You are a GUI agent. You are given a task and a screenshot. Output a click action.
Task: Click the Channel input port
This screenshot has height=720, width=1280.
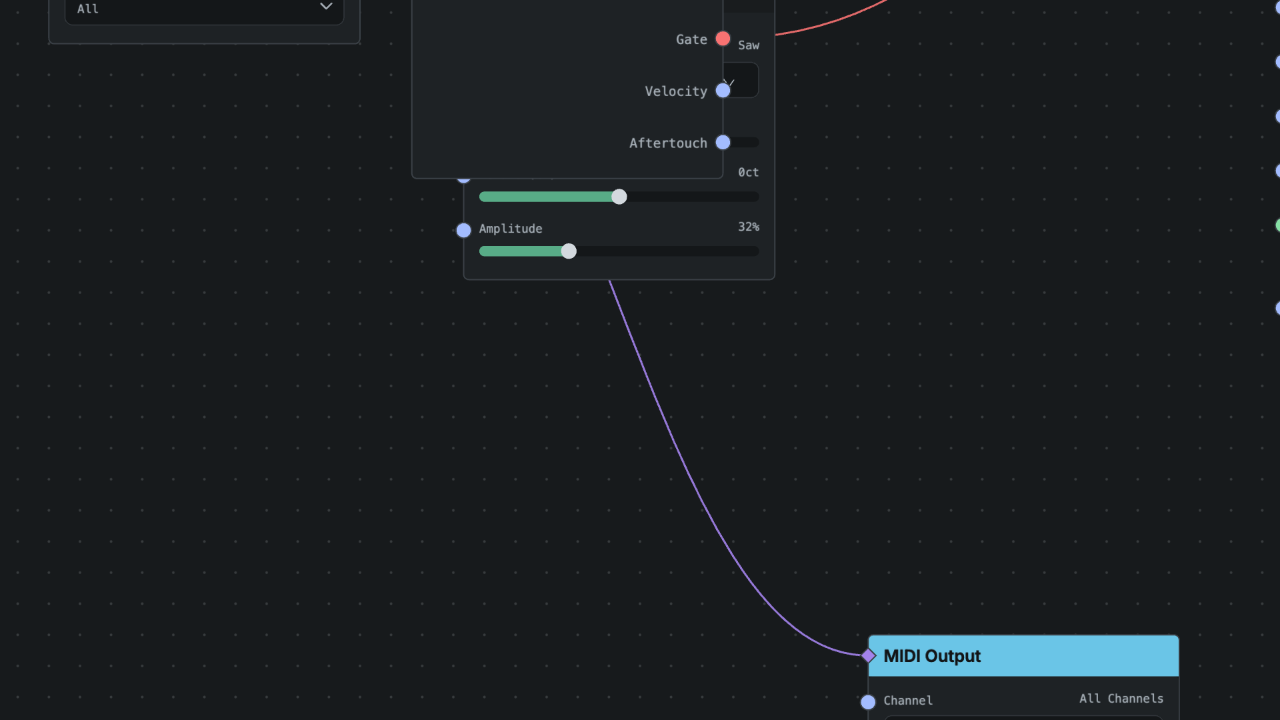868,702
